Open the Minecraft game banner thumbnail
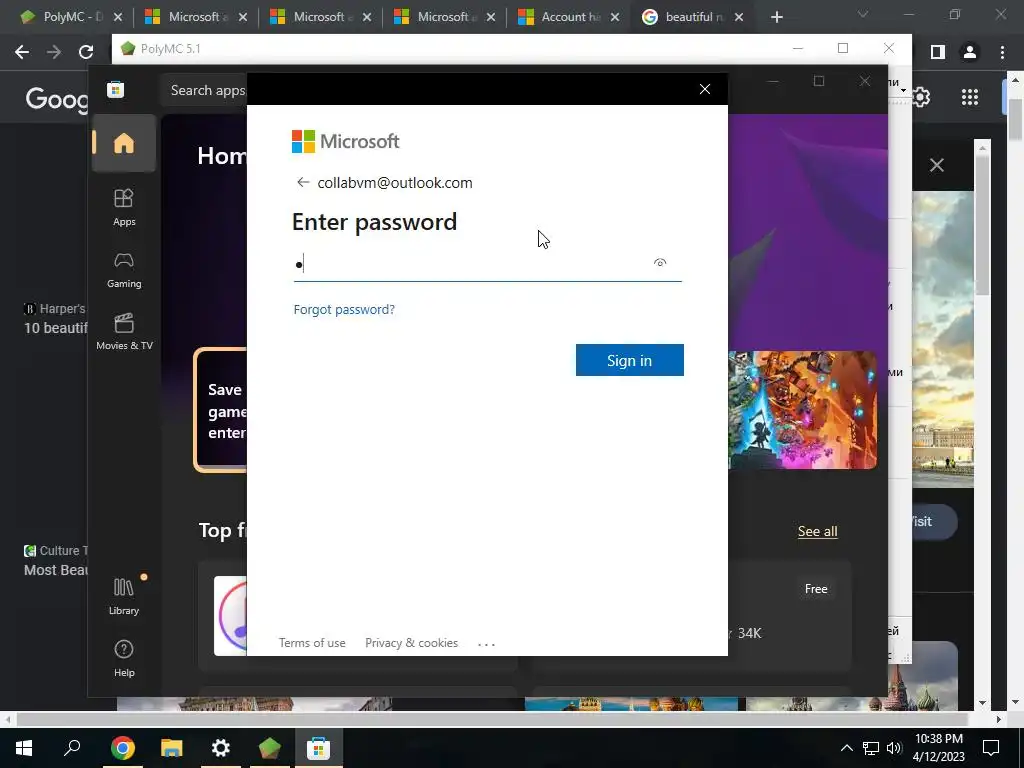The image size is (1024, 768). (x=803, y=409)
